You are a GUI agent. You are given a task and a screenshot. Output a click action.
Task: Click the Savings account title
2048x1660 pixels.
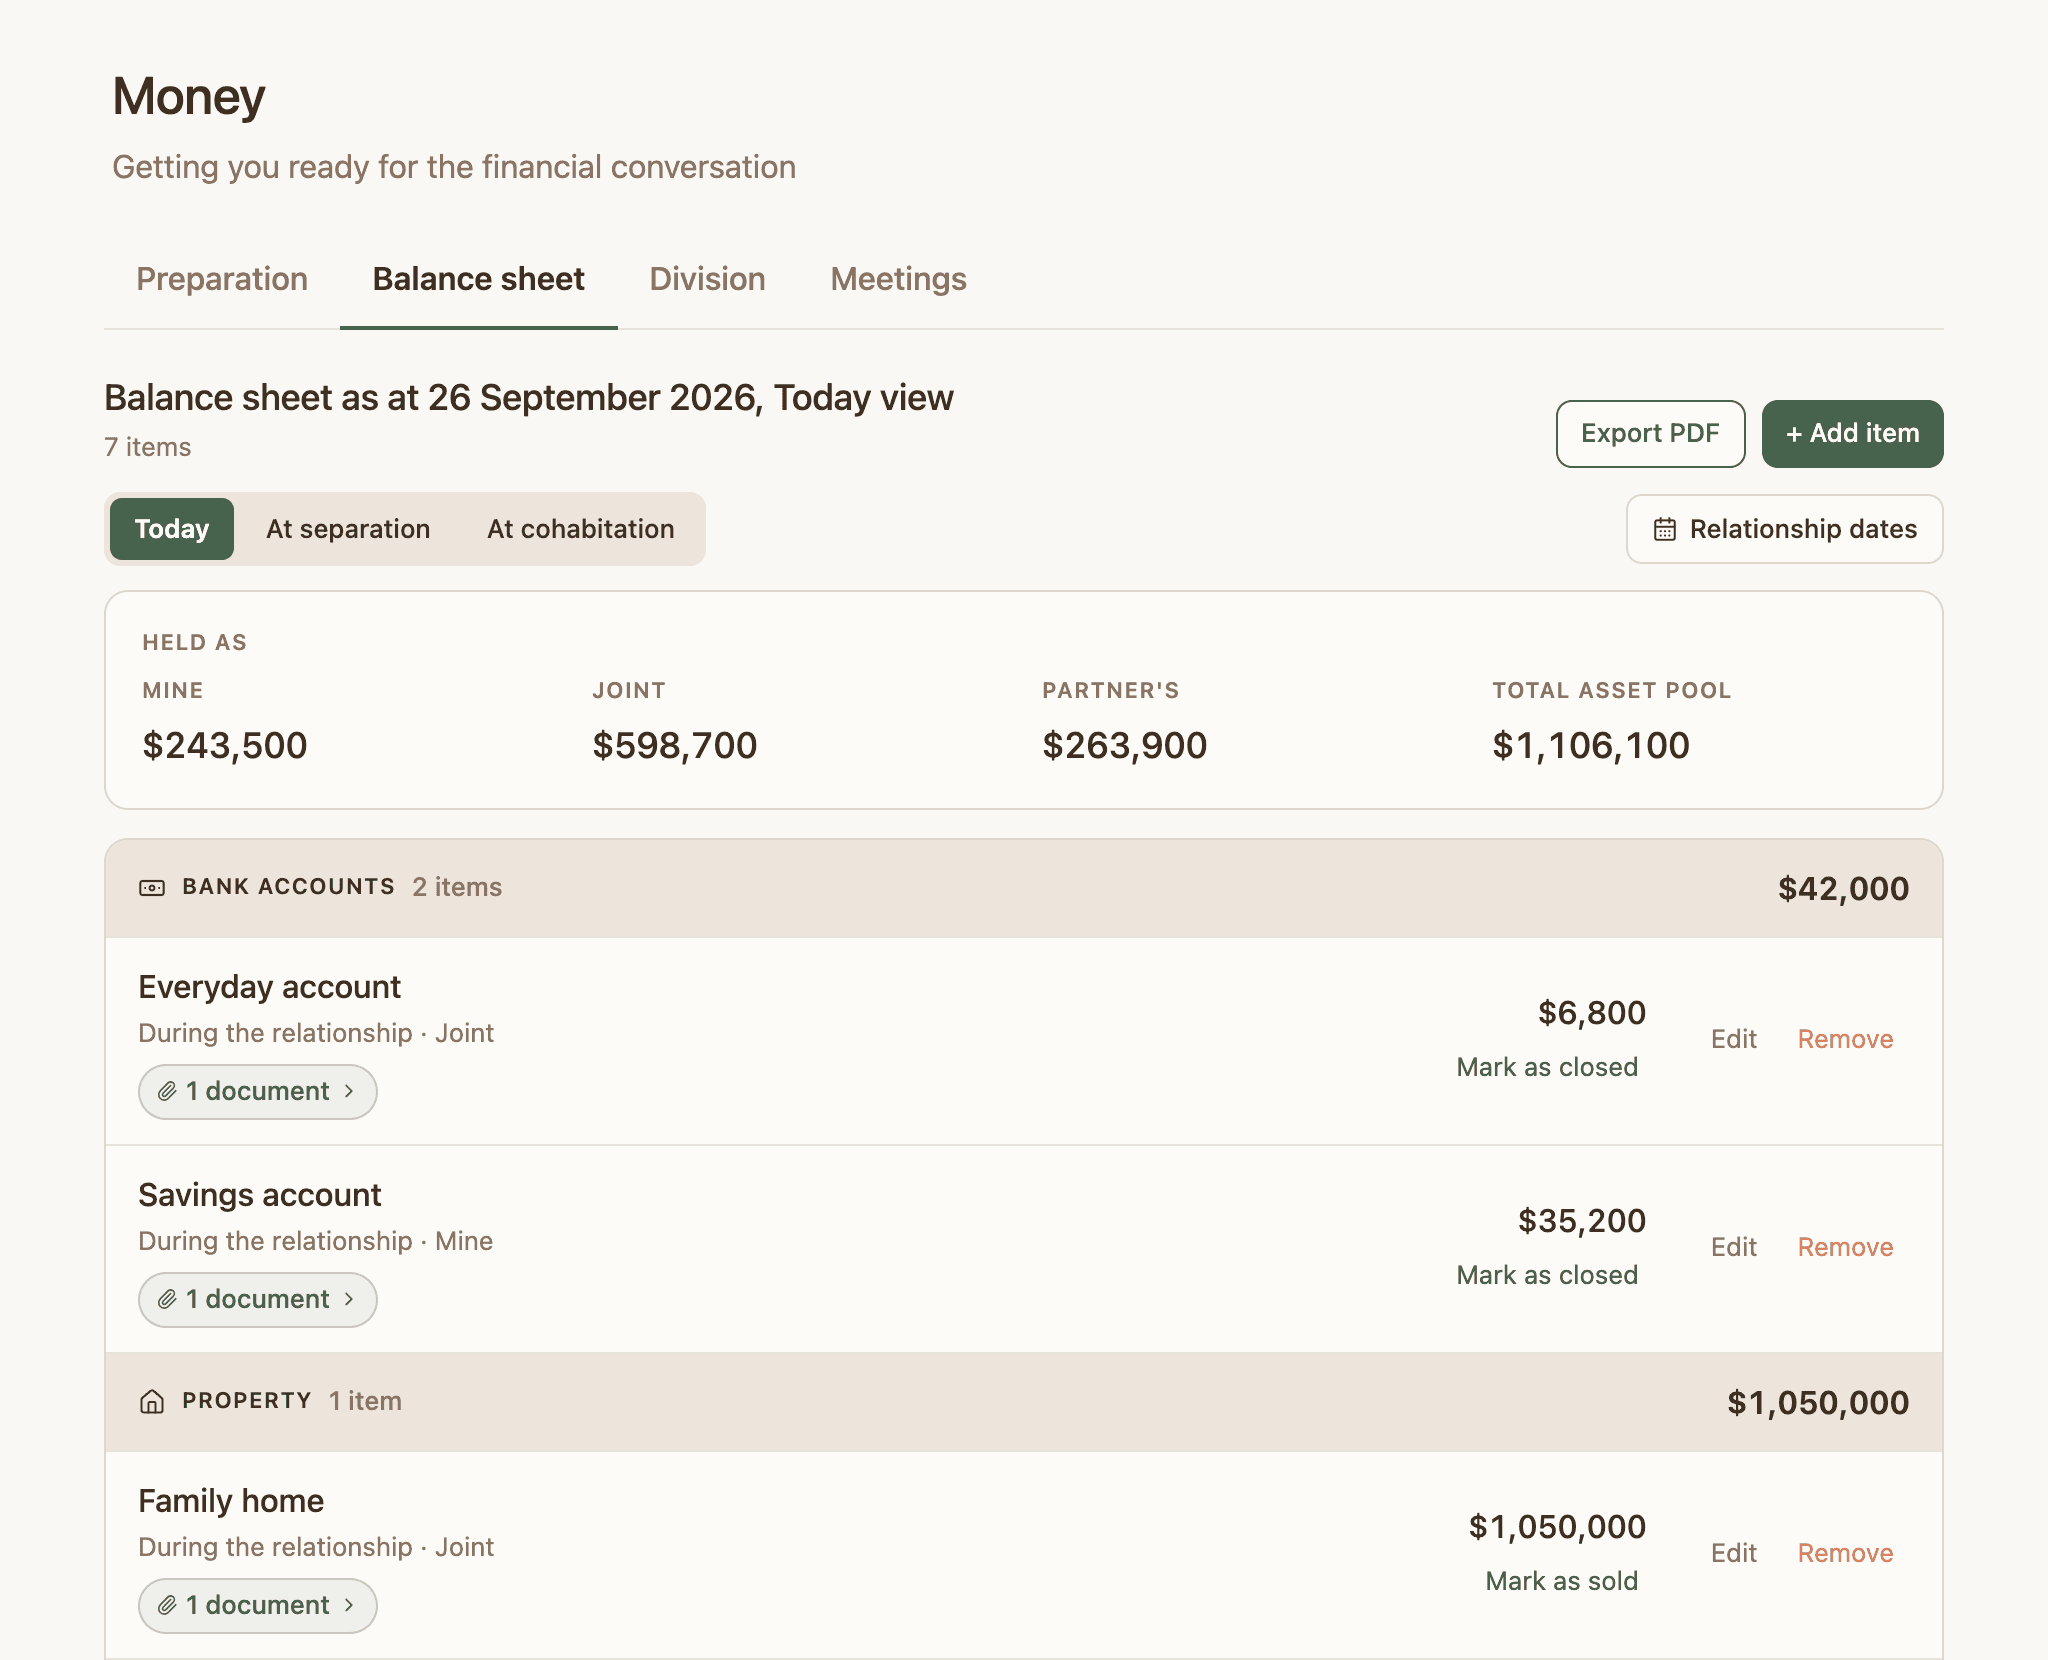(x=260, y=1195)
